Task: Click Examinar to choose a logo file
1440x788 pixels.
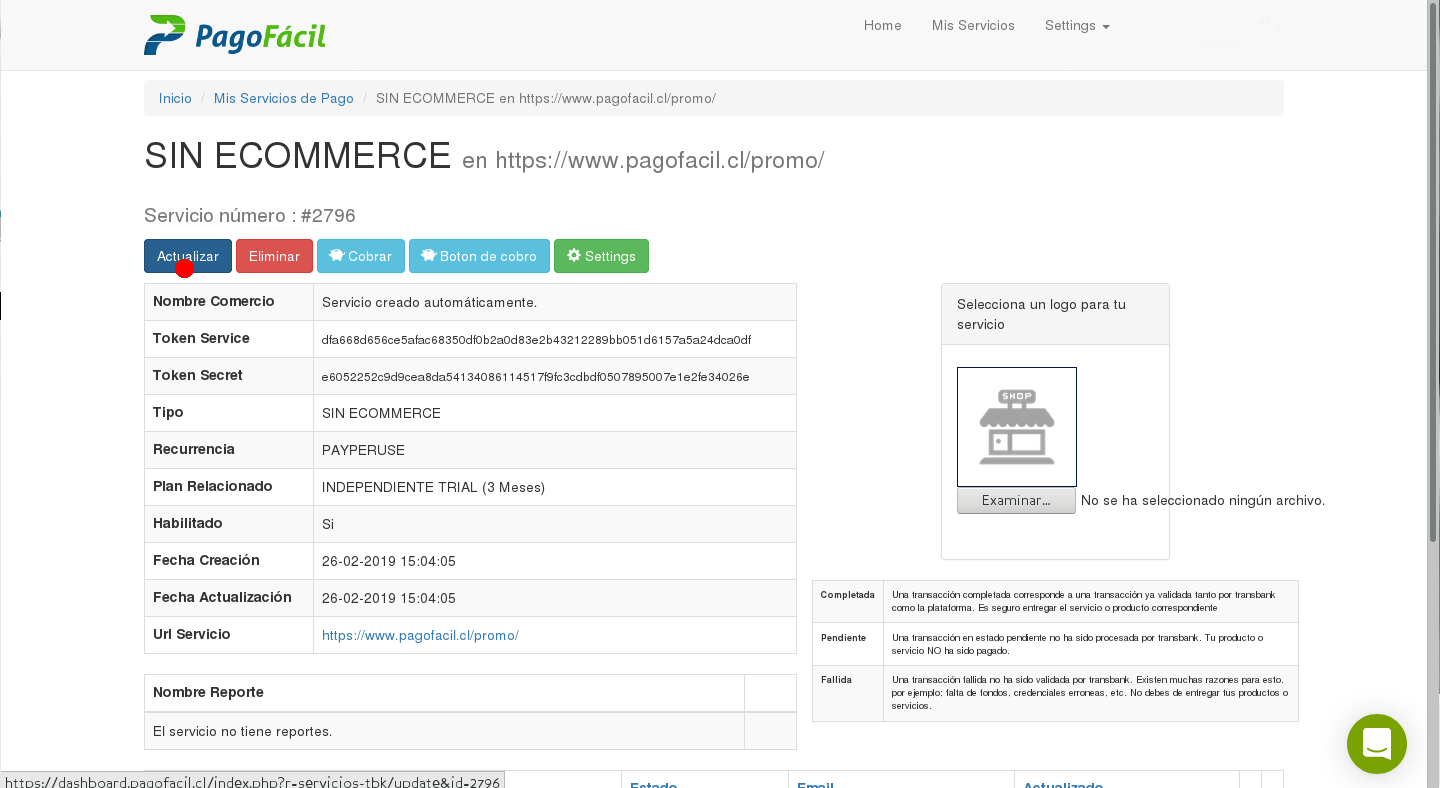Action: pos(1016,500)
